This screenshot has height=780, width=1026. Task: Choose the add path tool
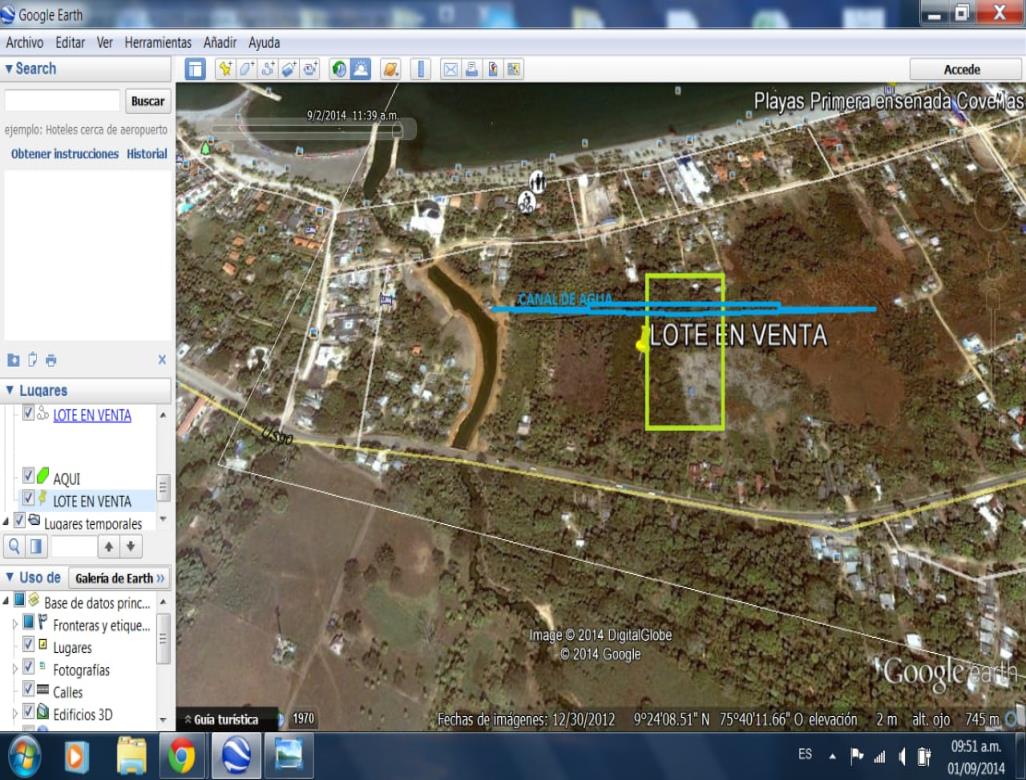[267, 69]
